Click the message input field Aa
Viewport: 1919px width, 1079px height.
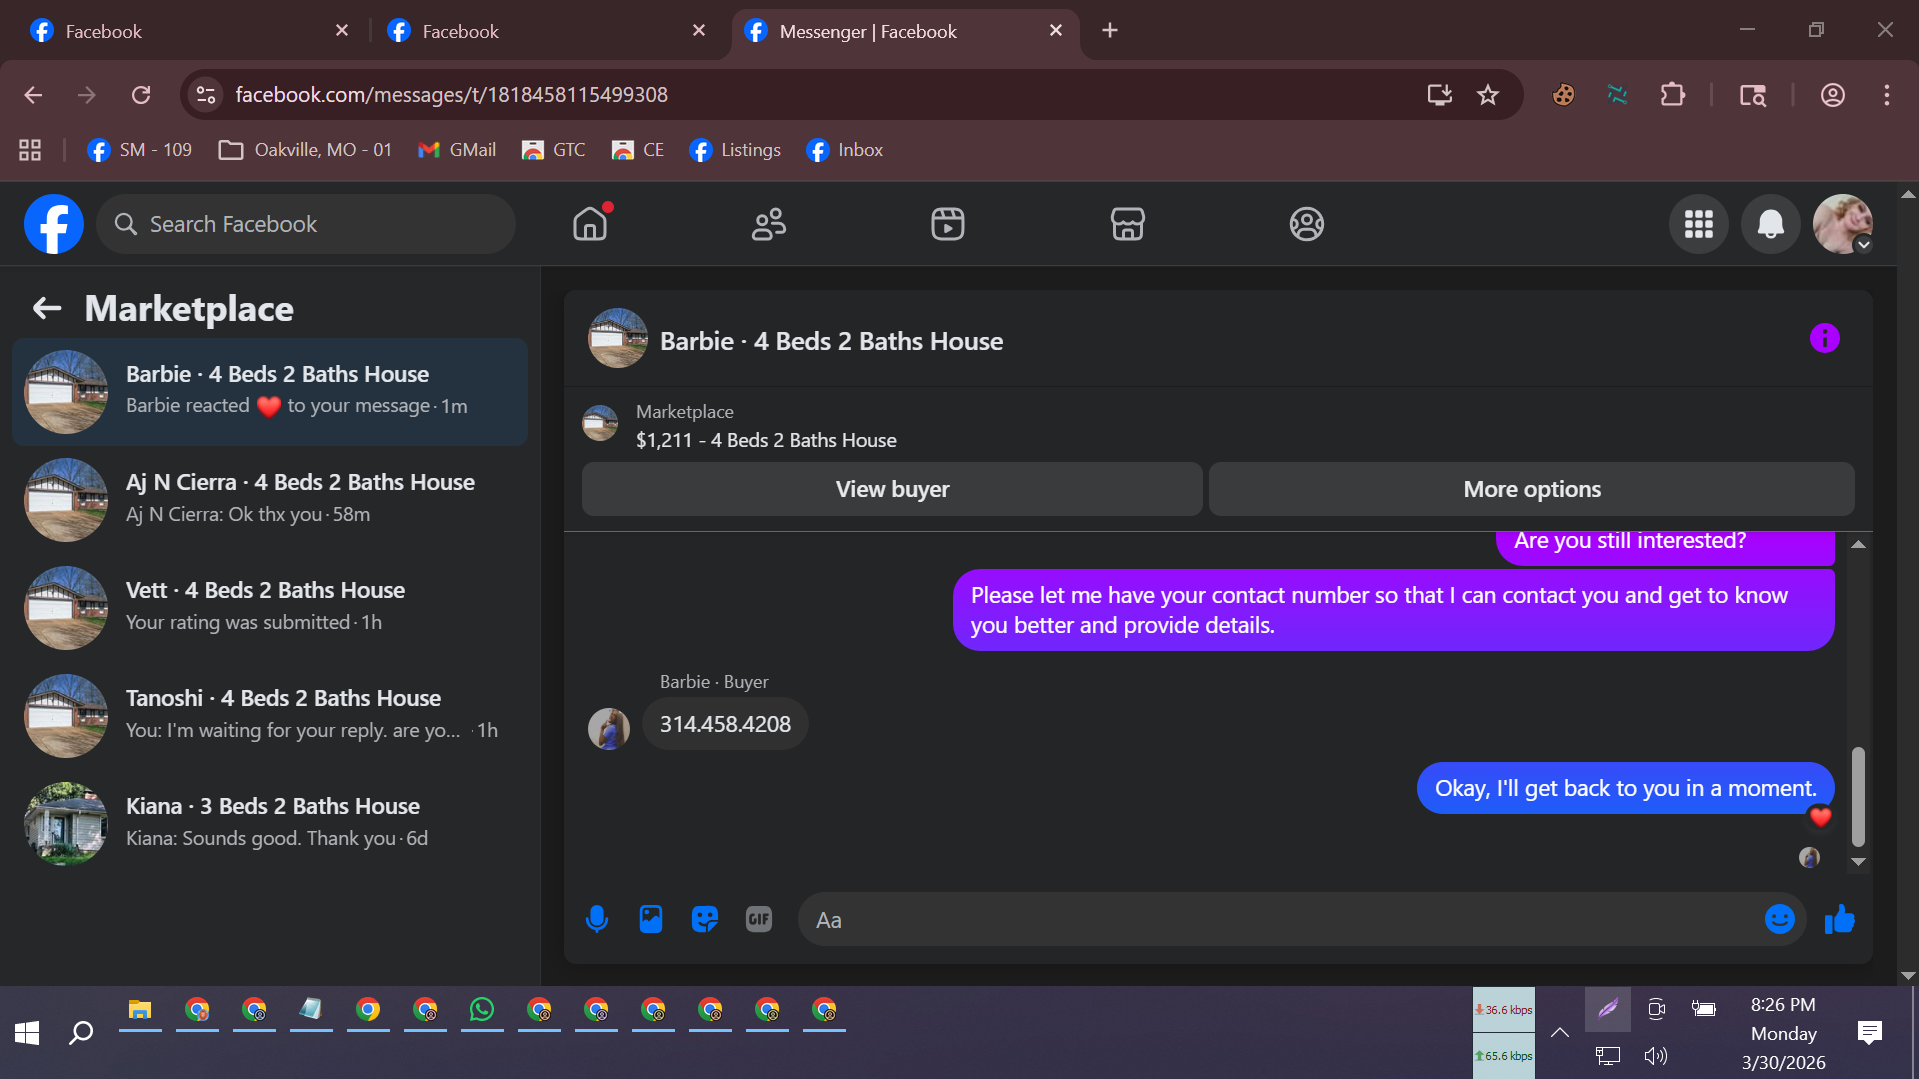1280,920
